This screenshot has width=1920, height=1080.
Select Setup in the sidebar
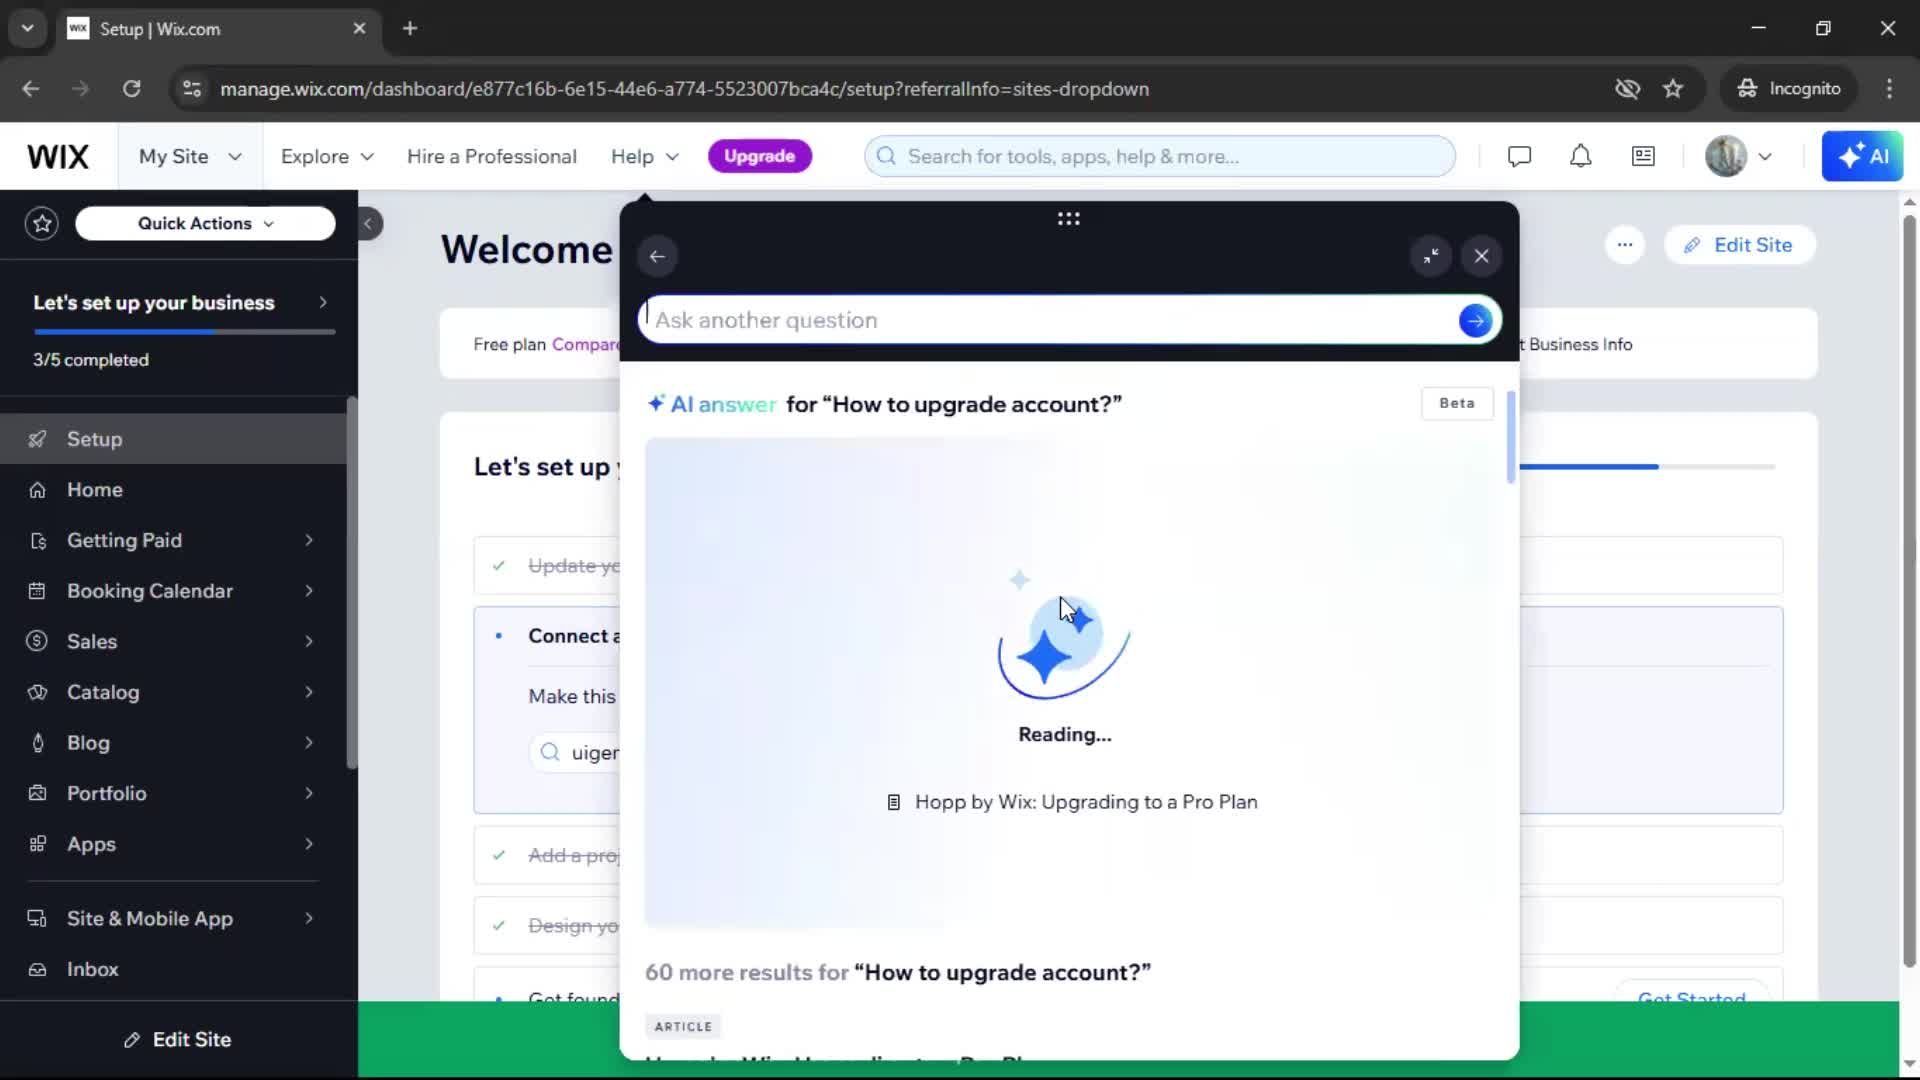click(x=173, y=439)
